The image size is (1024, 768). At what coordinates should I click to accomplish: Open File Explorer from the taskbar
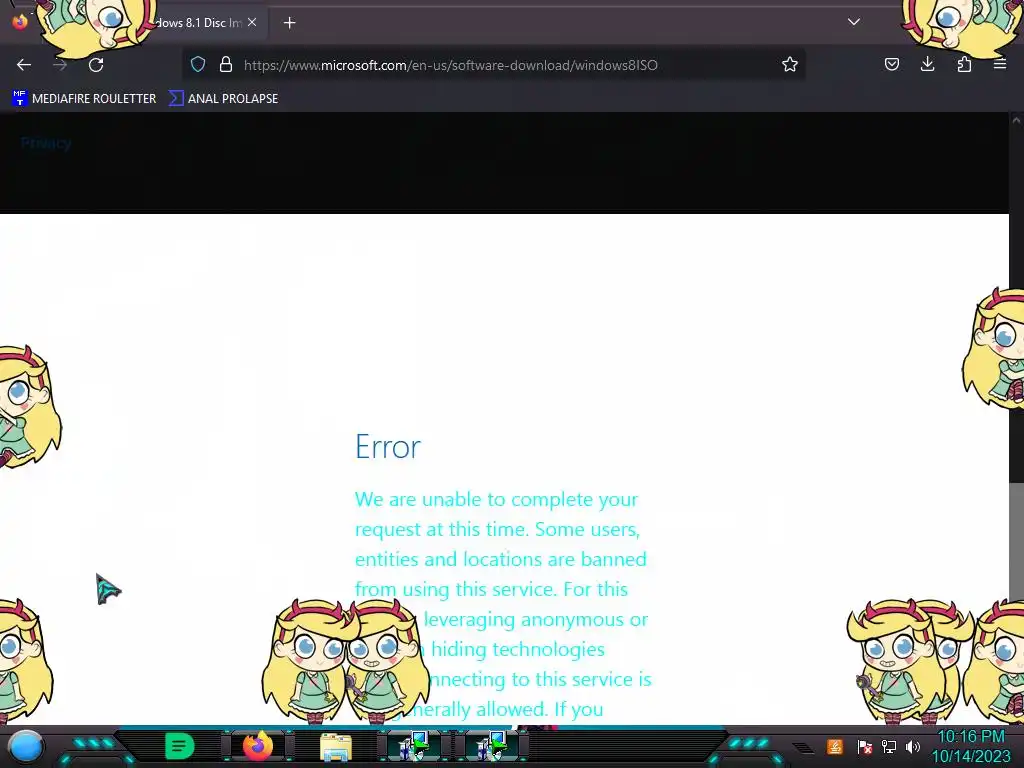(x=336, y=747)
